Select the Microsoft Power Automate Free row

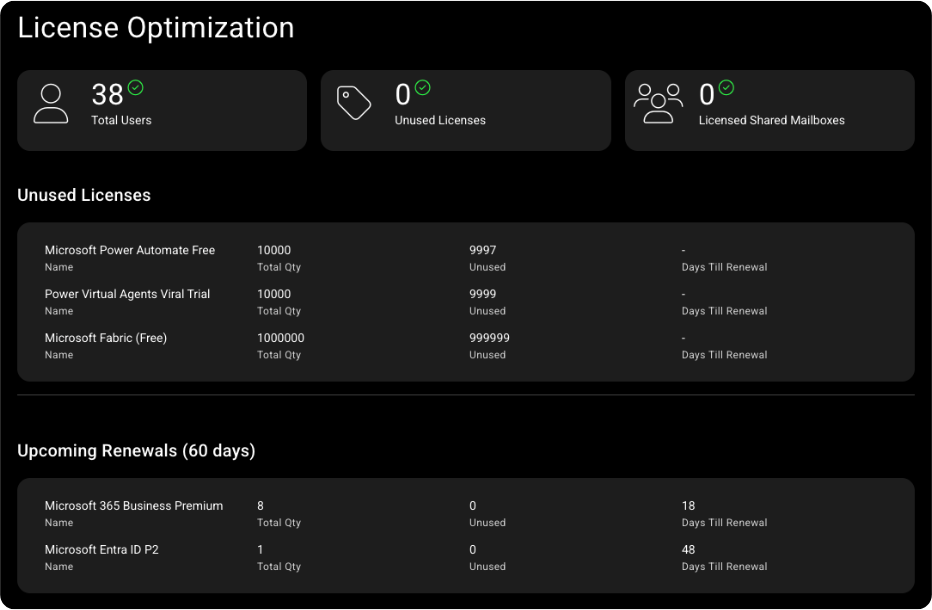[130, 250]
